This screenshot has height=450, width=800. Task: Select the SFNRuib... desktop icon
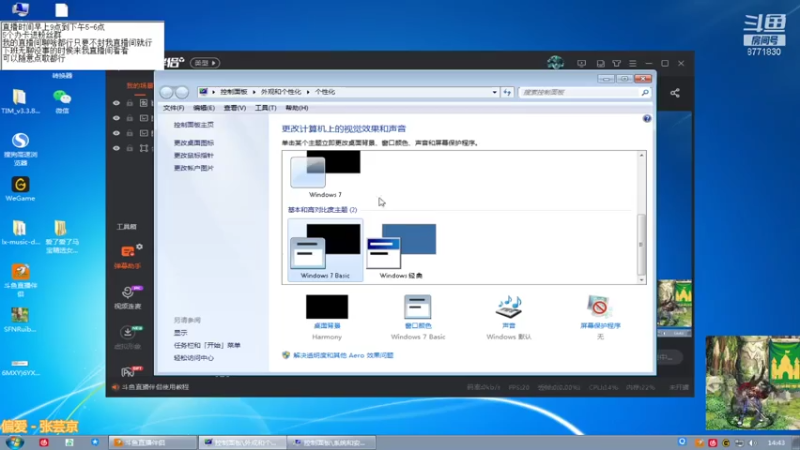click(x=20, y=320)
